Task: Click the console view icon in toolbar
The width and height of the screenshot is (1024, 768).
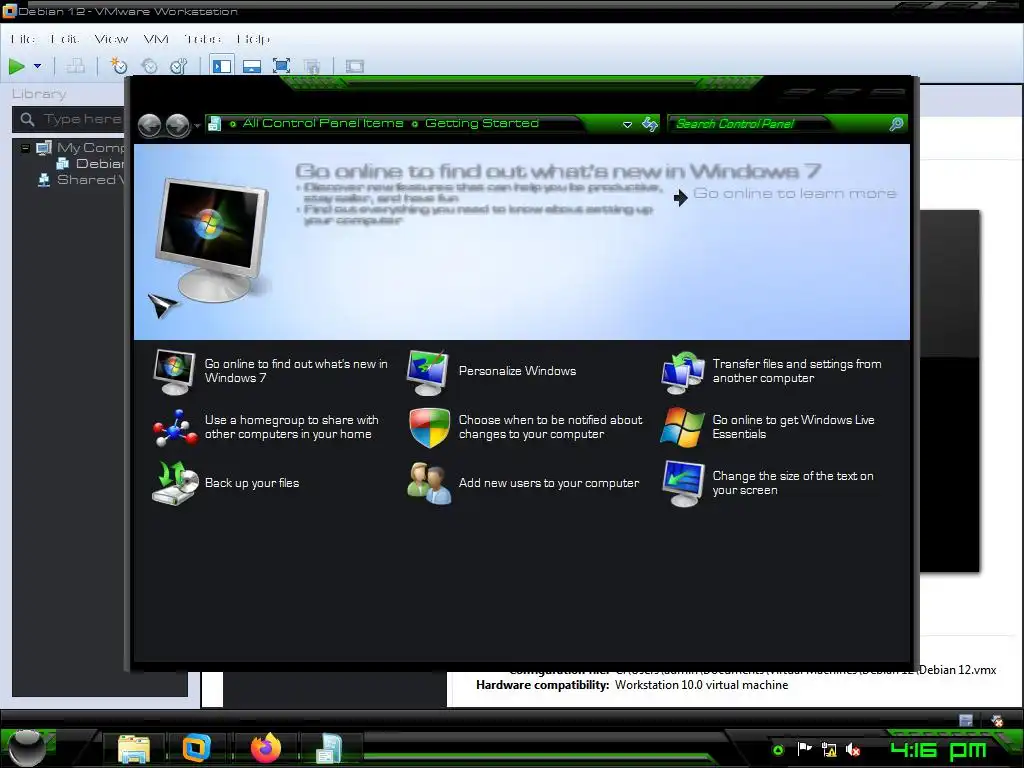Action: [x=355, y=66]
